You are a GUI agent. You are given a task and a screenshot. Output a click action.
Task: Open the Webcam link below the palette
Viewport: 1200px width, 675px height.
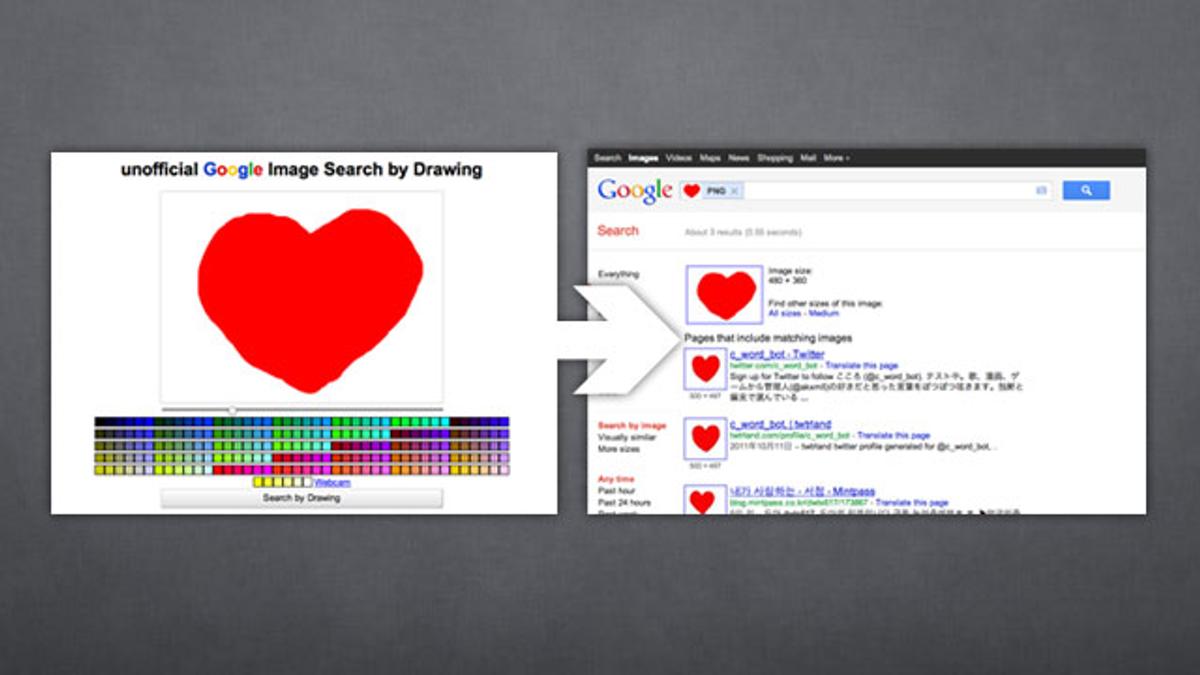coord(332,483)
